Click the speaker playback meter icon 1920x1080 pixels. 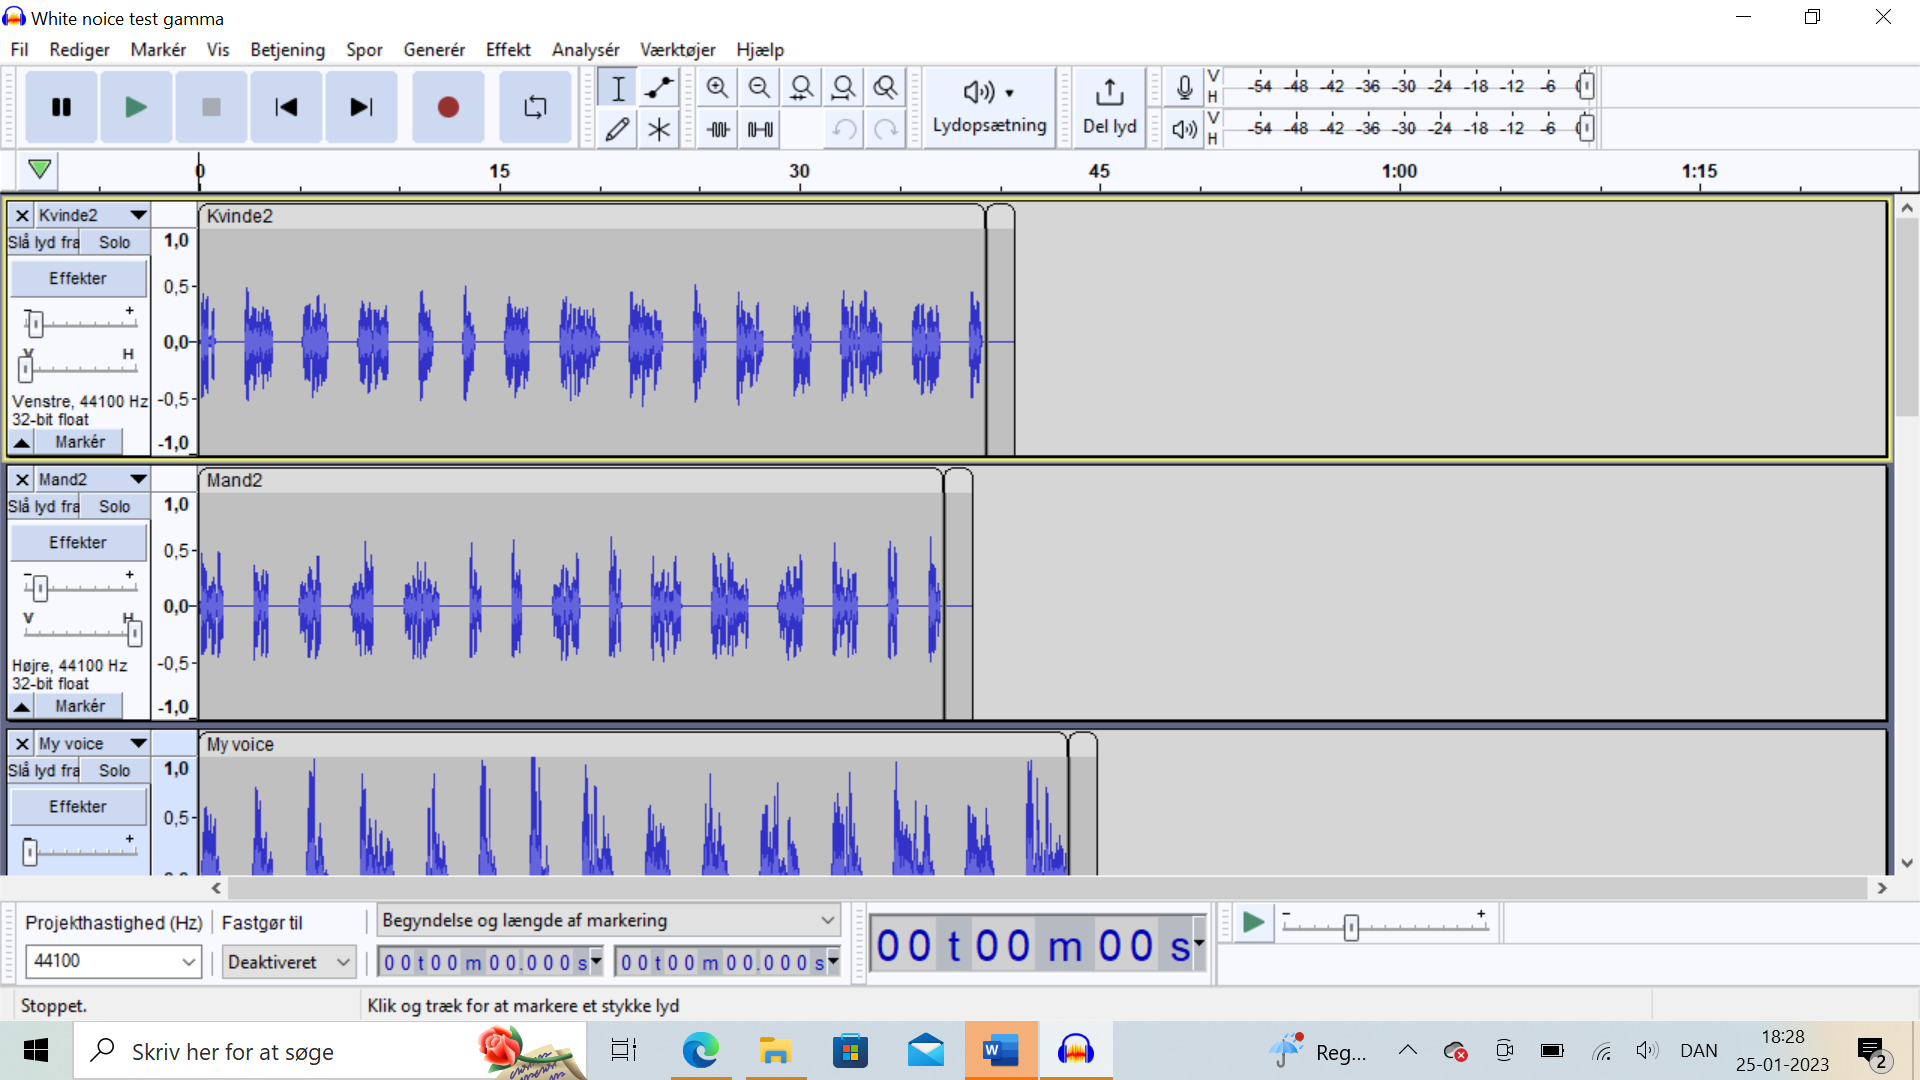tap(1184, 129)
